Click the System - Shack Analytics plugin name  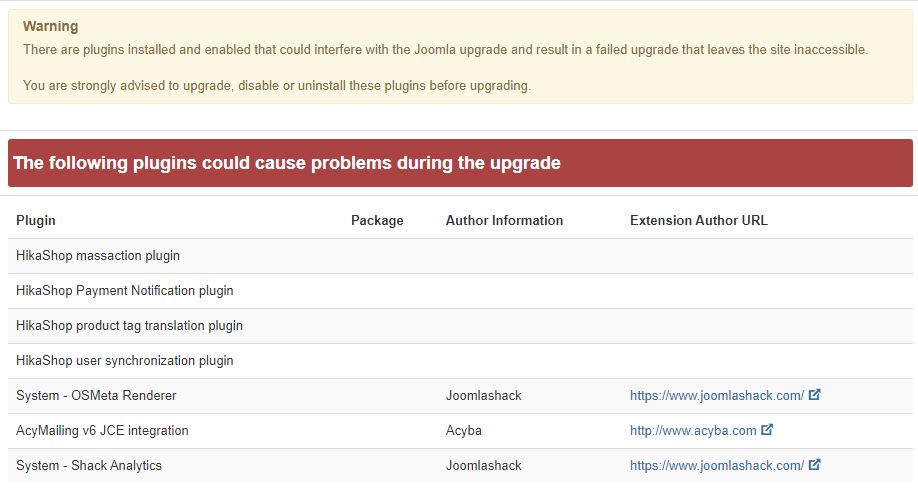coord(89,466)
